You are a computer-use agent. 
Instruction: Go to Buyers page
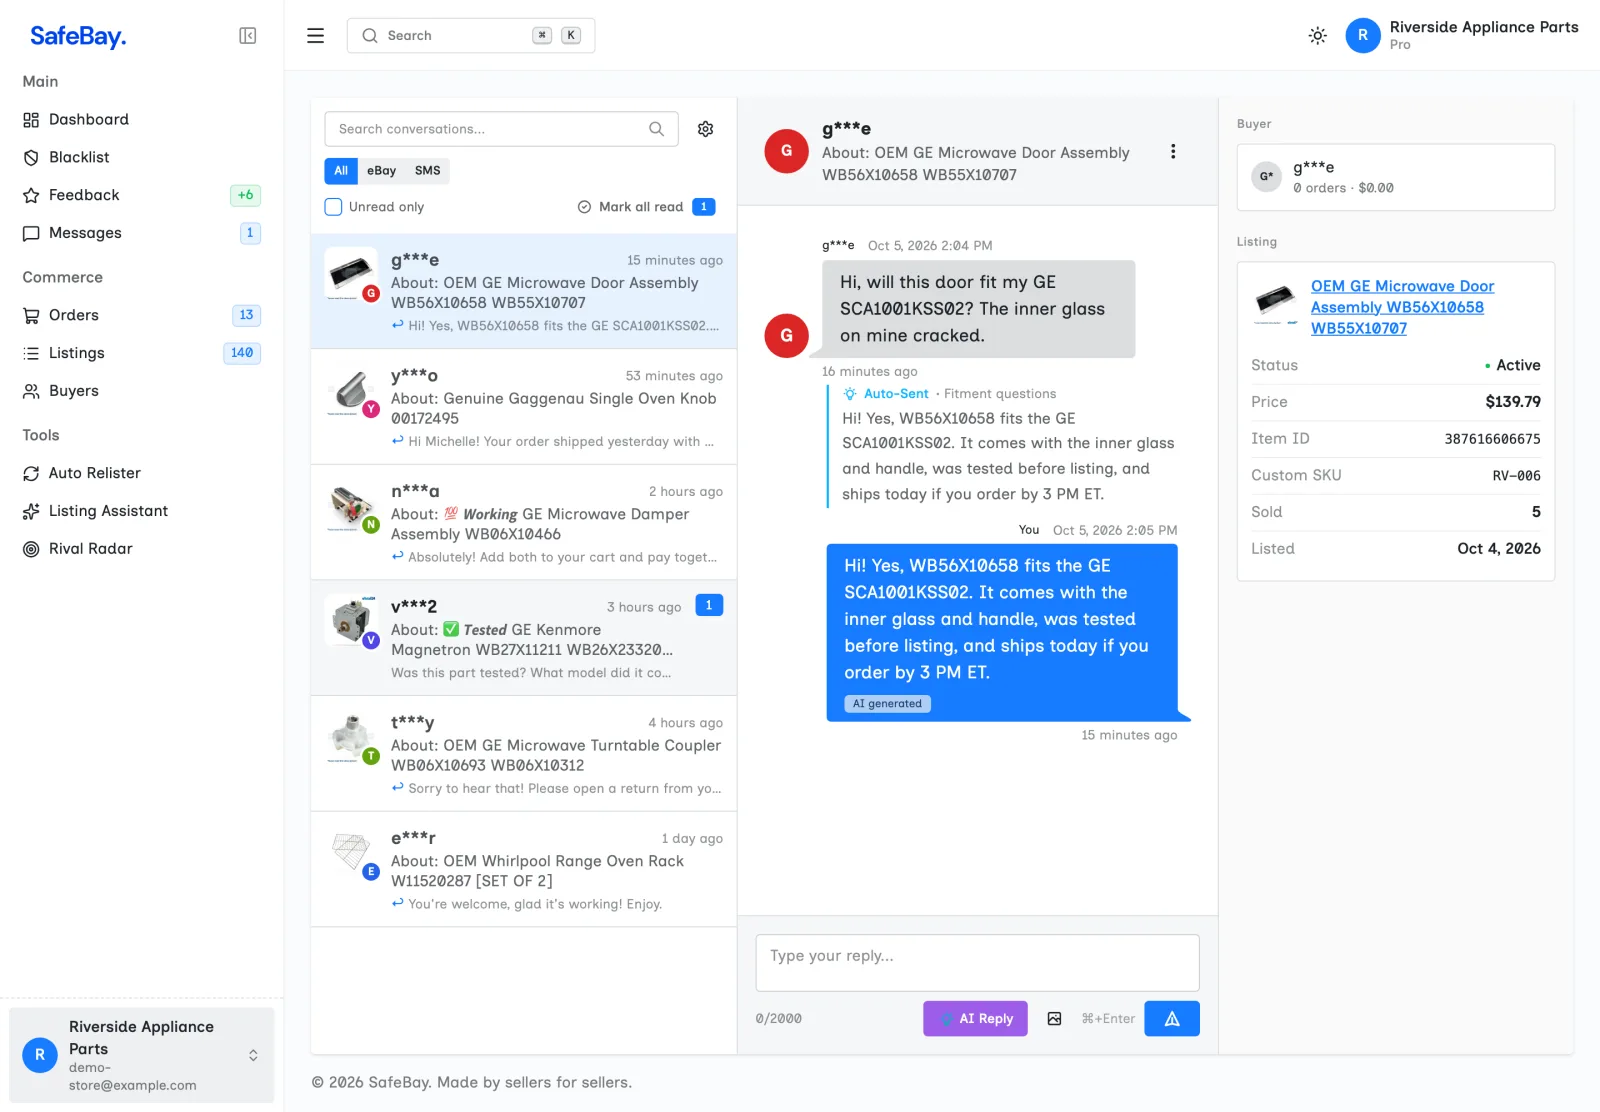tap(142, 392)
